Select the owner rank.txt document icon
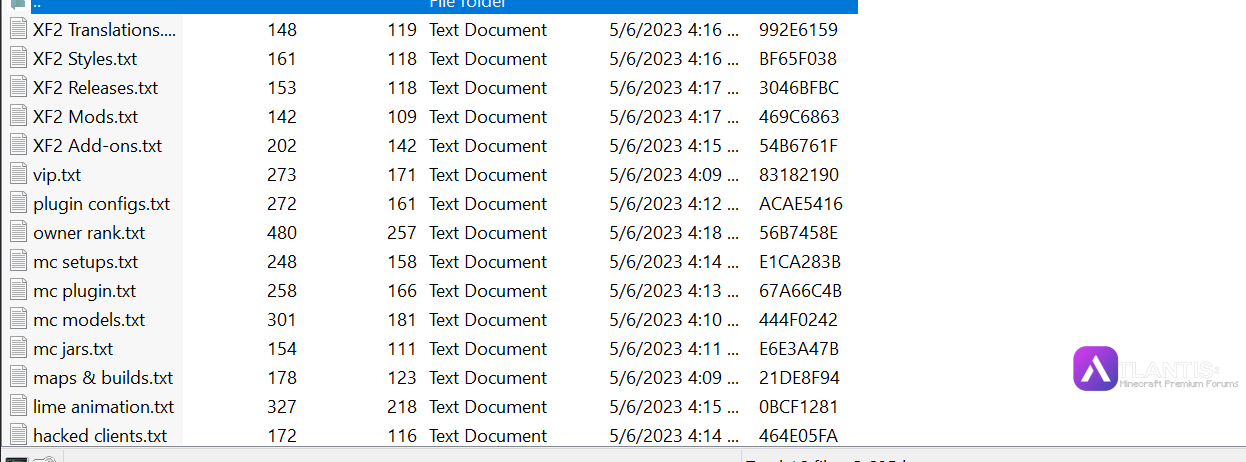This screenshot has width=1246, height=462. (18, 232)
